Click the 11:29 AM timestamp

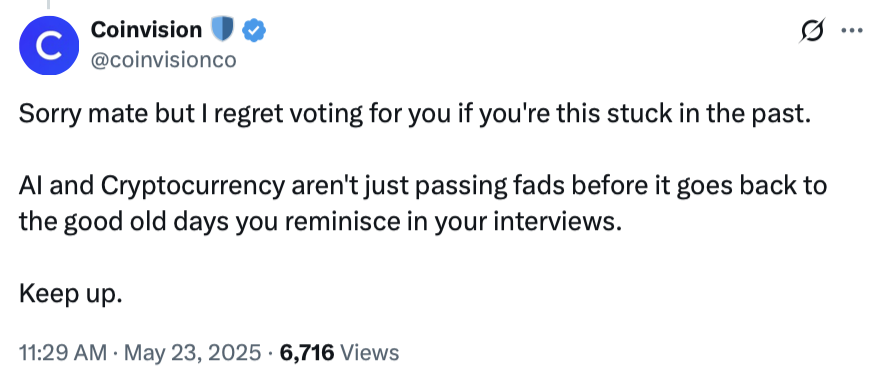coord(63,353)
